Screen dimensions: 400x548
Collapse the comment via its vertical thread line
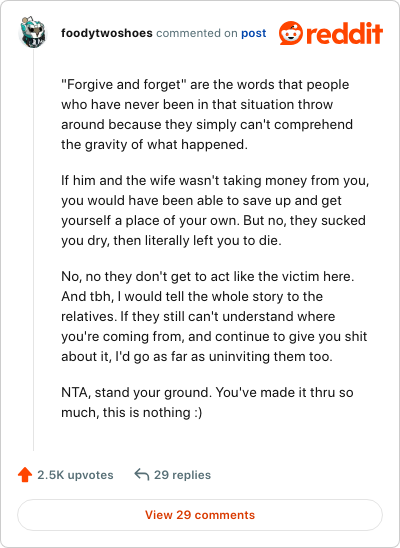(34, 250)
